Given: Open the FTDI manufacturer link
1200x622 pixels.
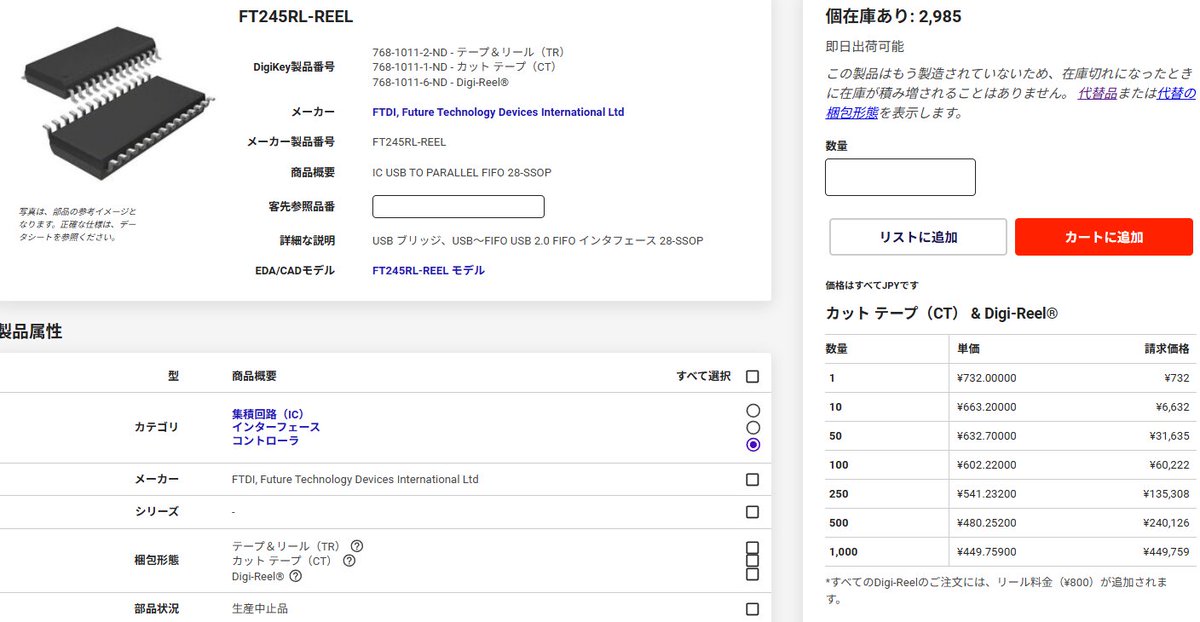Looking at the screenshot, I should (498, 113).
